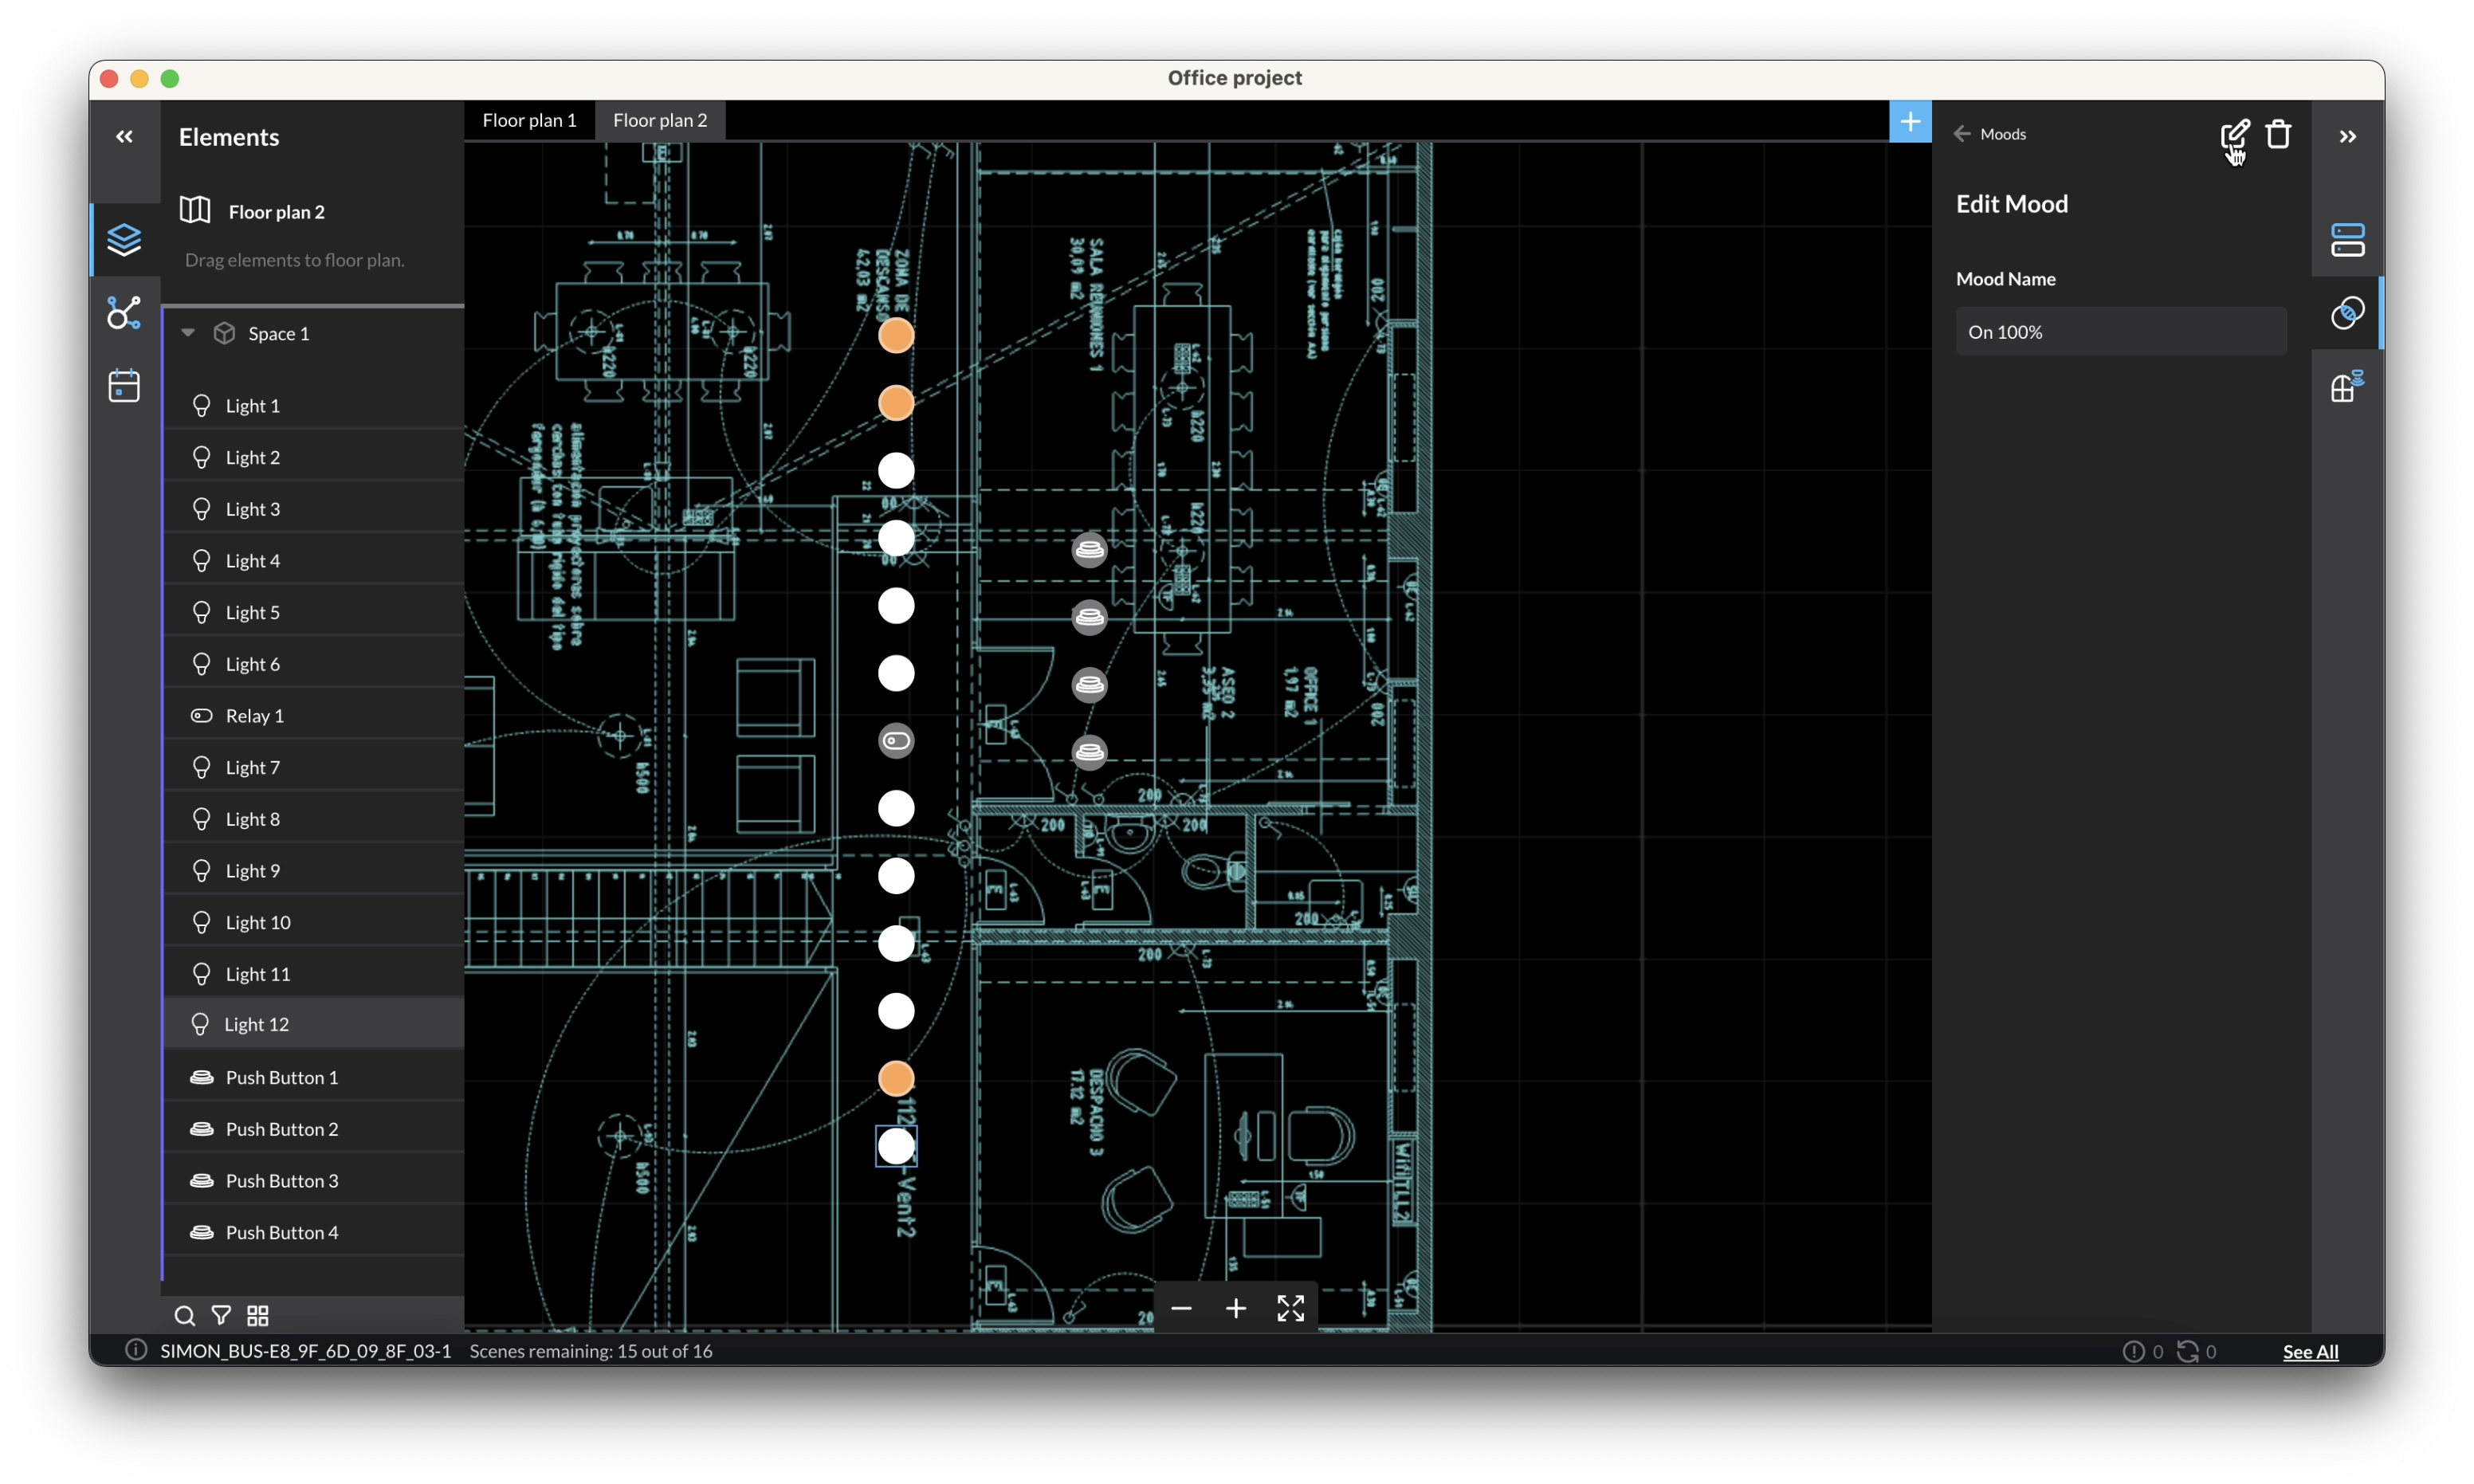Zoom in the floor plan
Screen dimensions: 2474x1484
(1236, 1308)
